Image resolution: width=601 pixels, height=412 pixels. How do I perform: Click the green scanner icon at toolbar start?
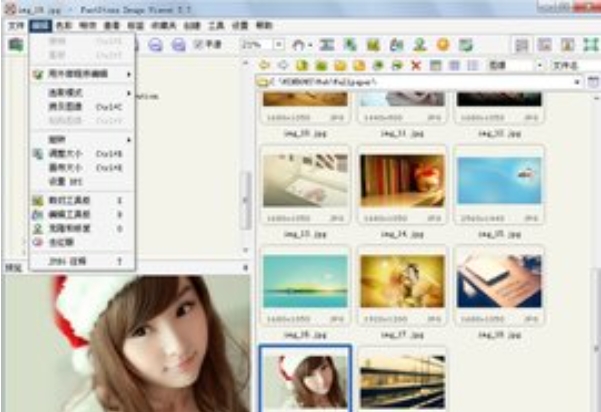click(16, 45)
